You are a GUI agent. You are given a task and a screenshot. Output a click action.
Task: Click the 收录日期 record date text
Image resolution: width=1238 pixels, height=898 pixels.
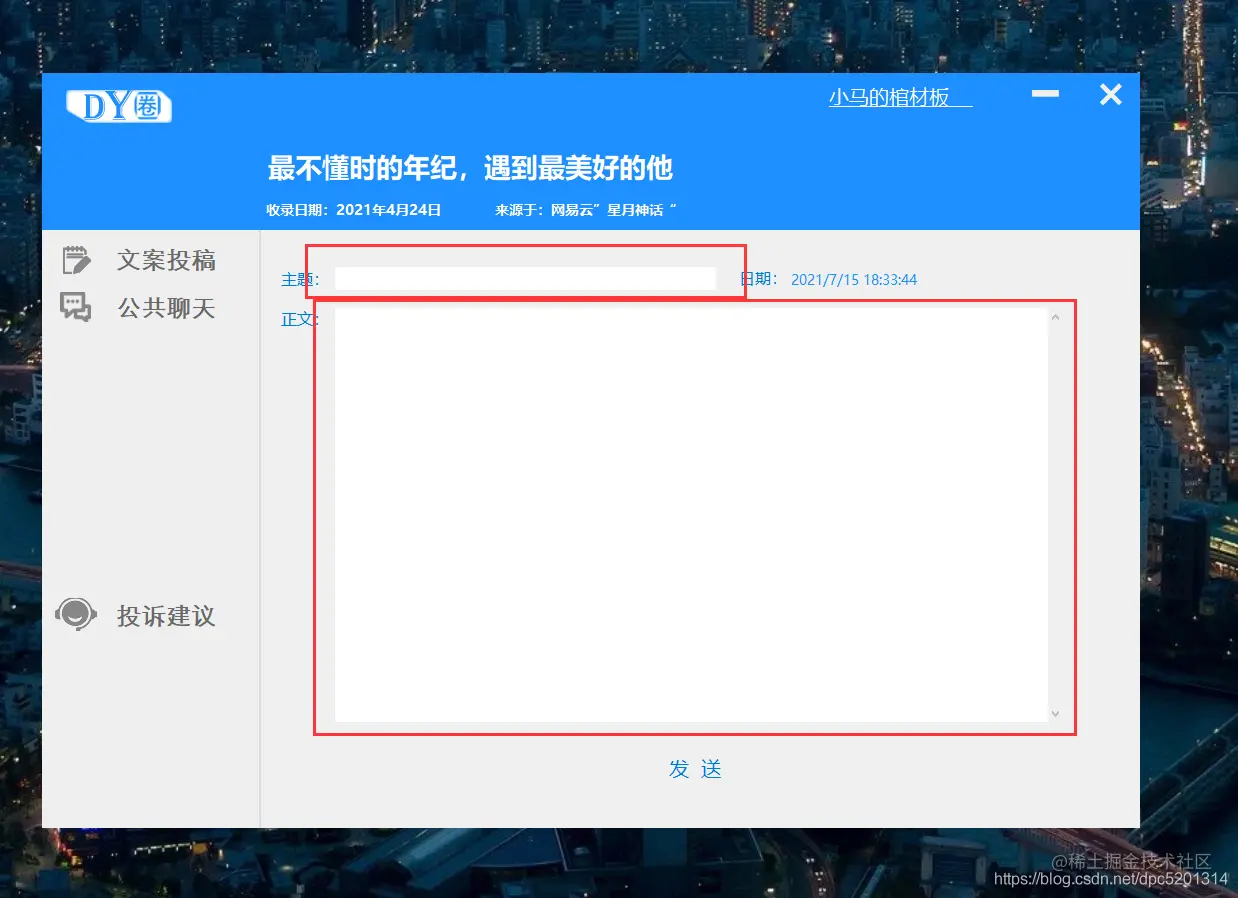[x=355, y=210]
